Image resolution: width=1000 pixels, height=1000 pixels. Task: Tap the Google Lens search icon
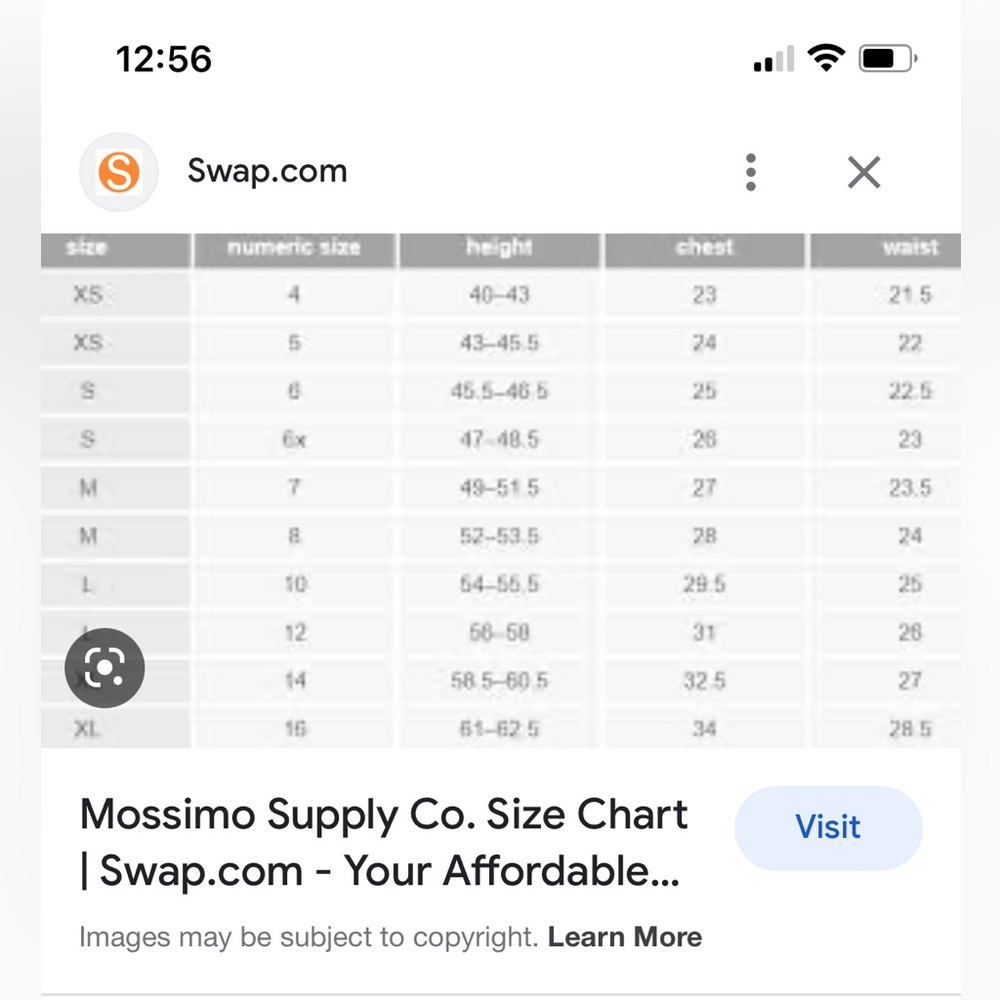coord(105,668)
